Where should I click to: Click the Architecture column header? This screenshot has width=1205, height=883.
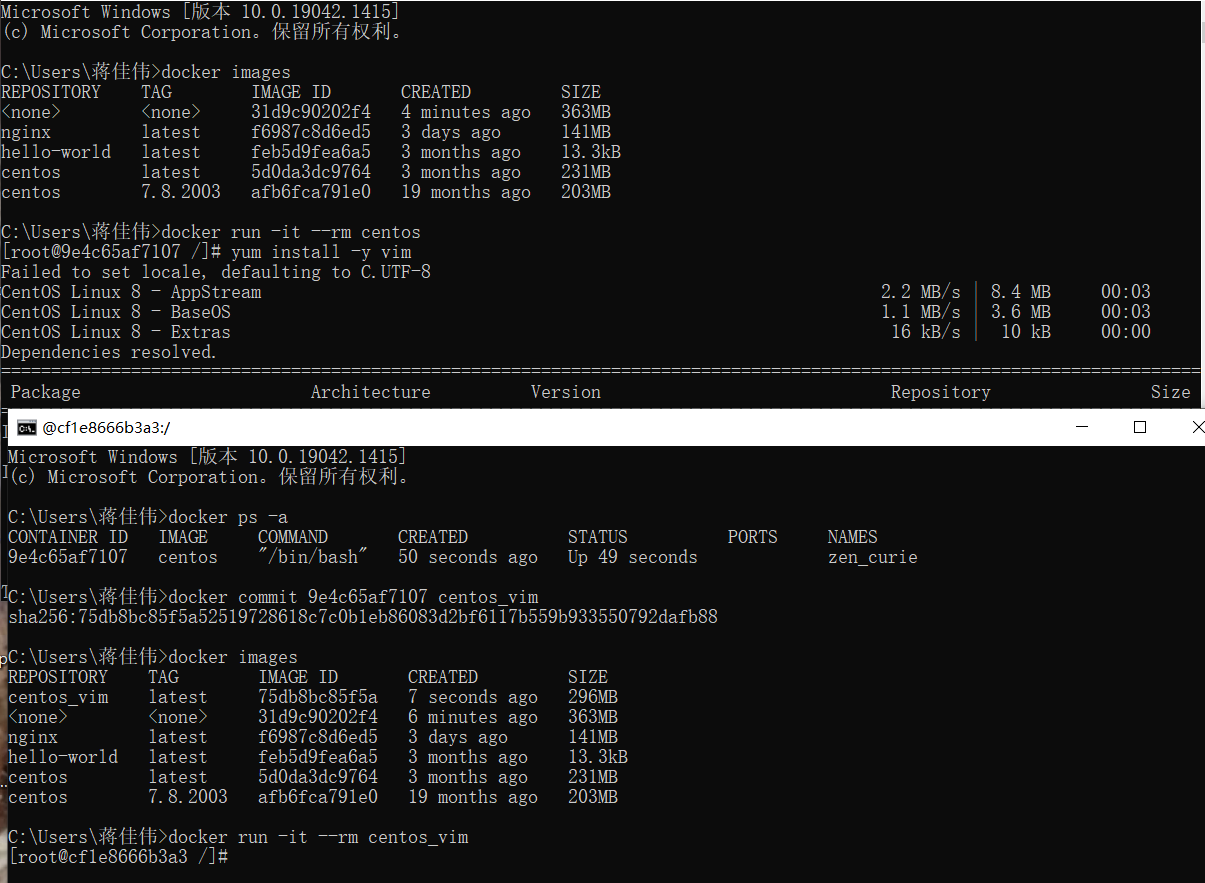[371, 392]
